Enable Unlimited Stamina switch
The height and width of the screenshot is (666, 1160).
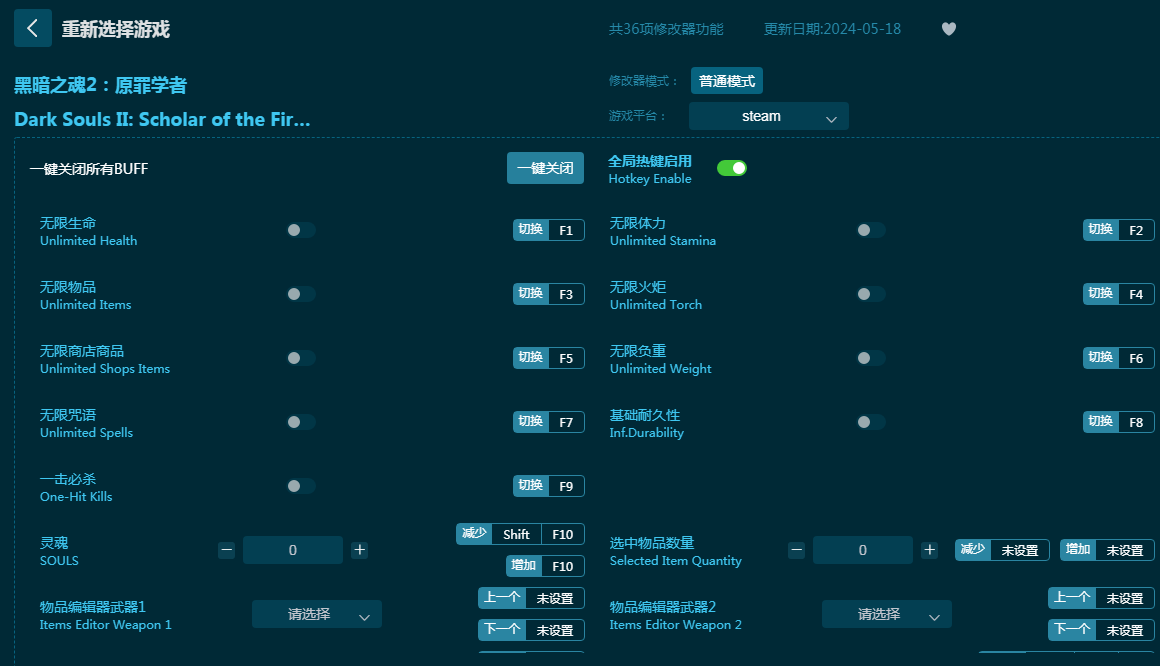pos(871,230)
